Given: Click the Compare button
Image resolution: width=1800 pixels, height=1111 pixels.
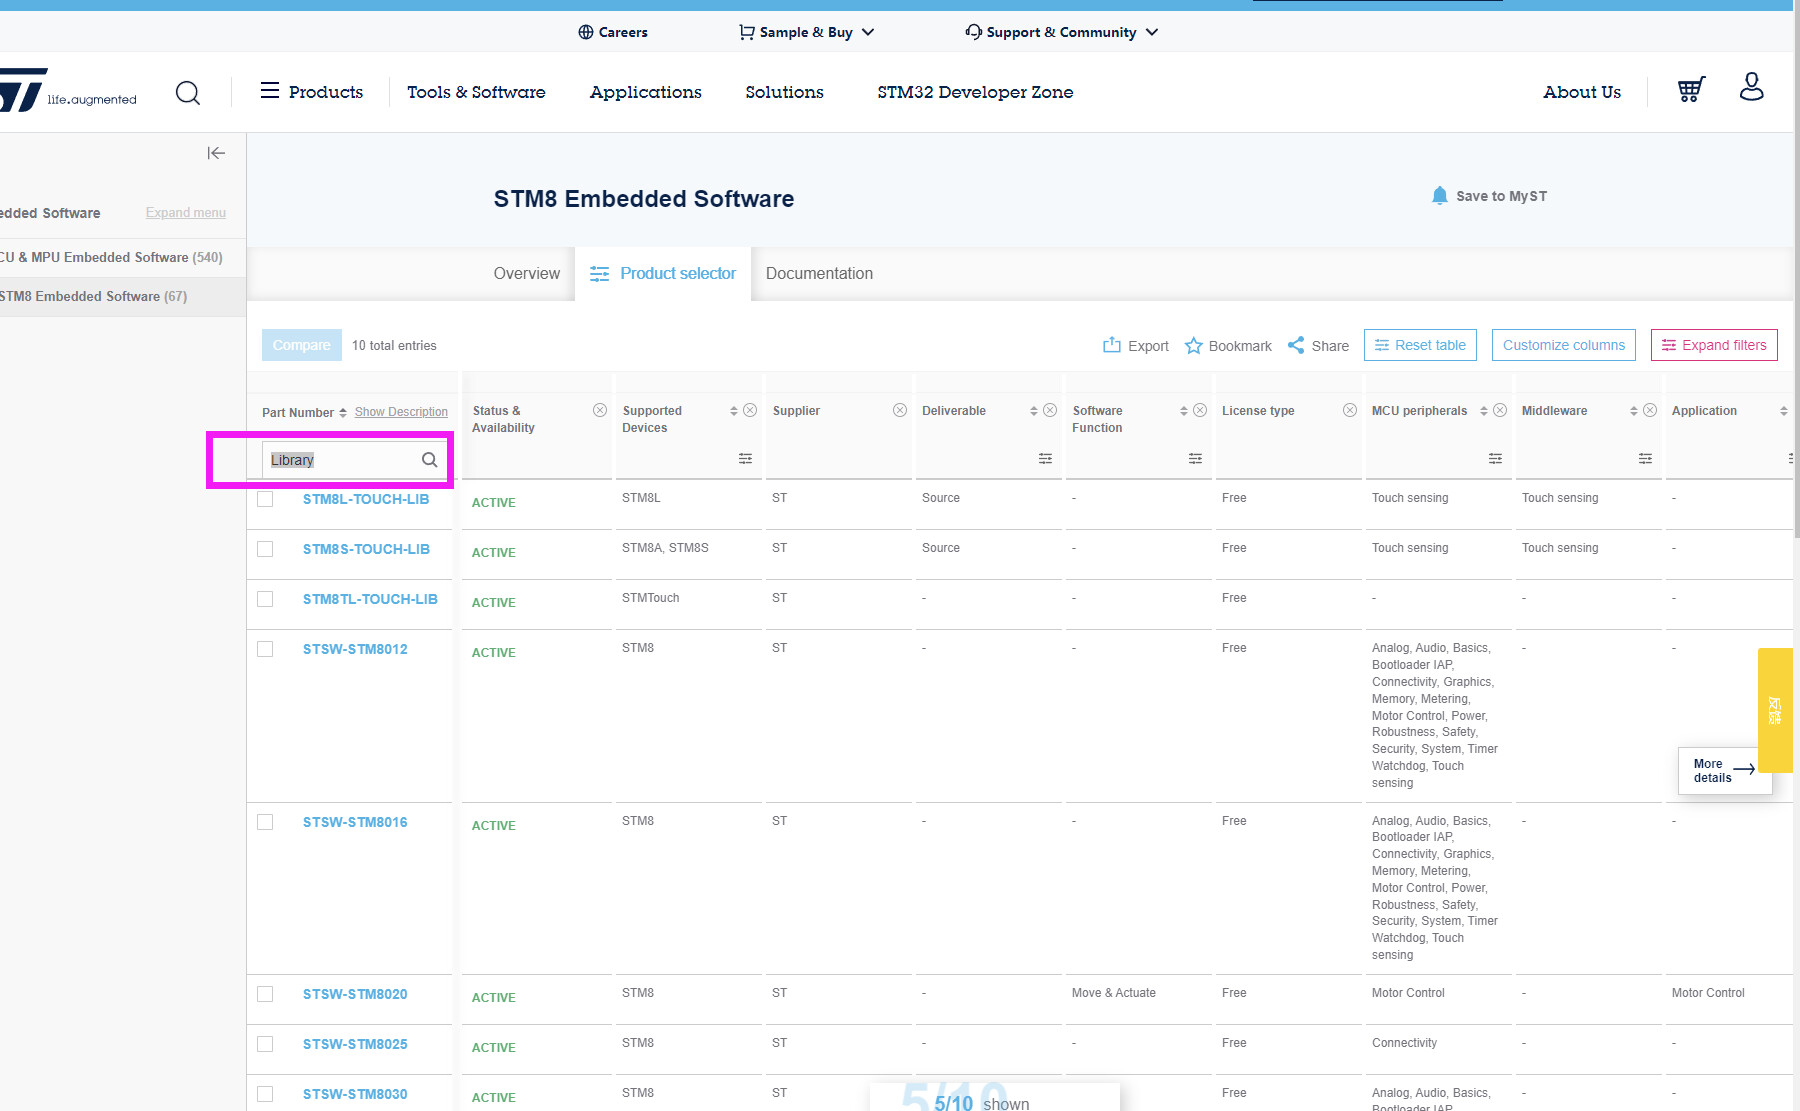Looking at the screenshot, I should 302,345.
